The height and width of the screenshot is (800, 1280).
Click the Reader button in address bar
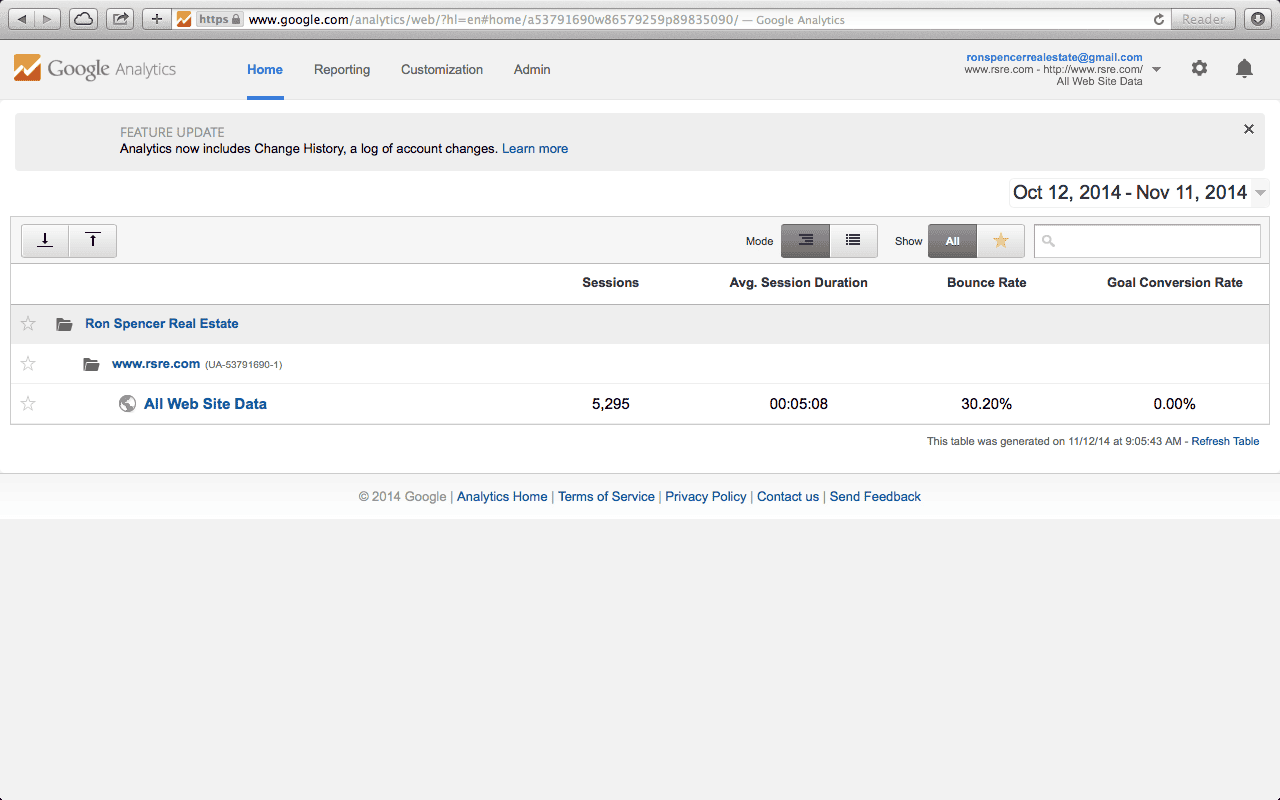[x=1203, y=19]
